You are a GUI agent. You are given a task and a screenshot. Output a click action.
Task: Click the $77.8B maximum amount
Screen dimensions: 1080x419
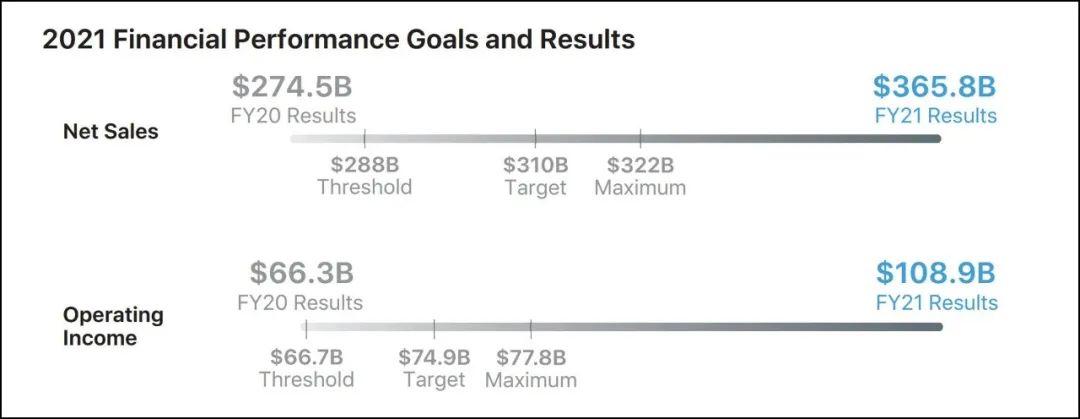(x=531, y=357)
